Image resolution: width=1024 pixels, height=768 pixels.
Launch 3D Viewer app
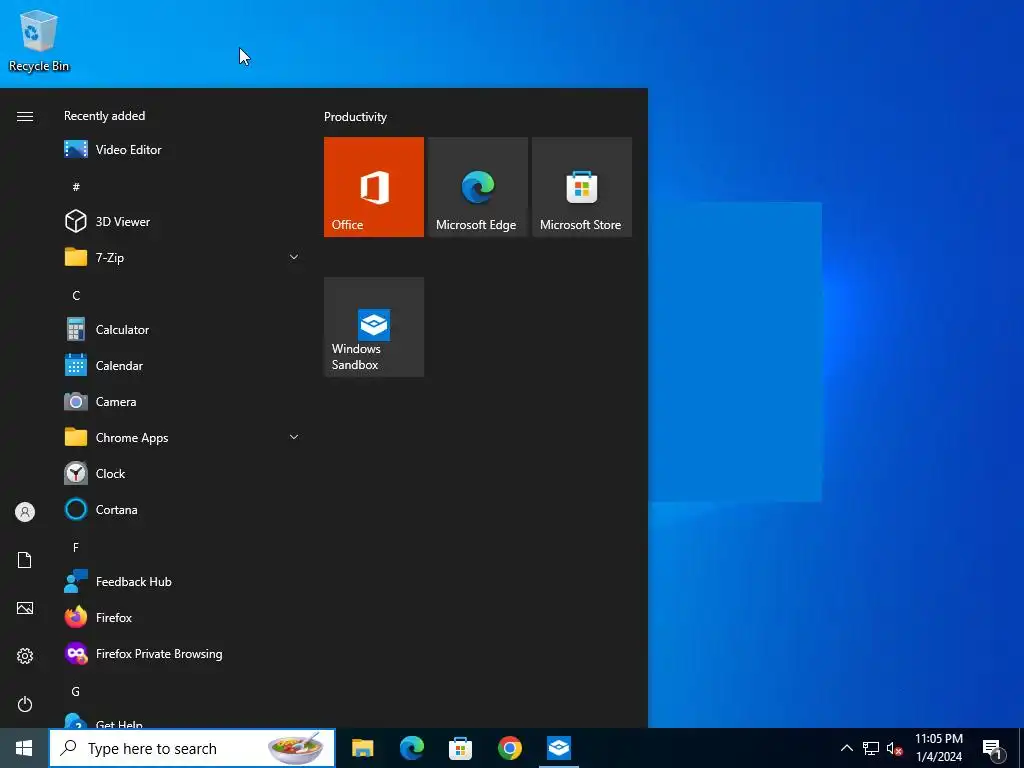[x=182, y=221]
